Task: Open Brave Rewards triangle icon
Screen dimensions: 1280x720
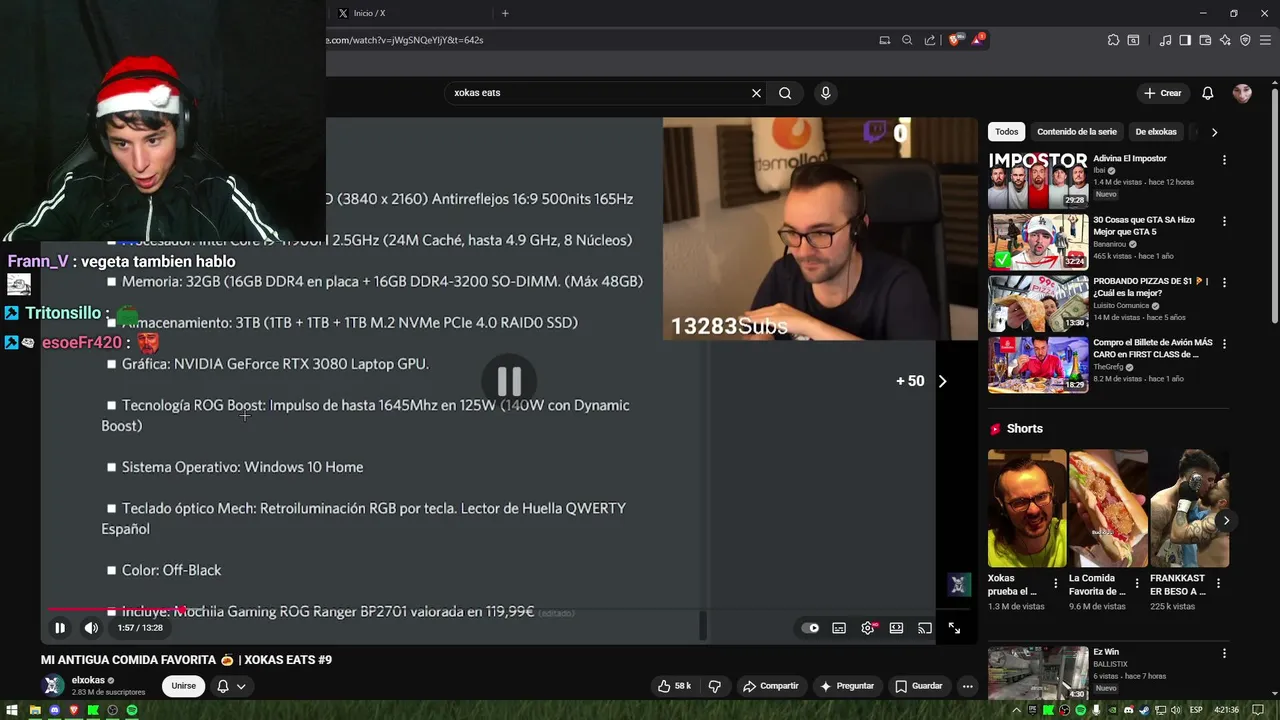Action: [978, 40]
